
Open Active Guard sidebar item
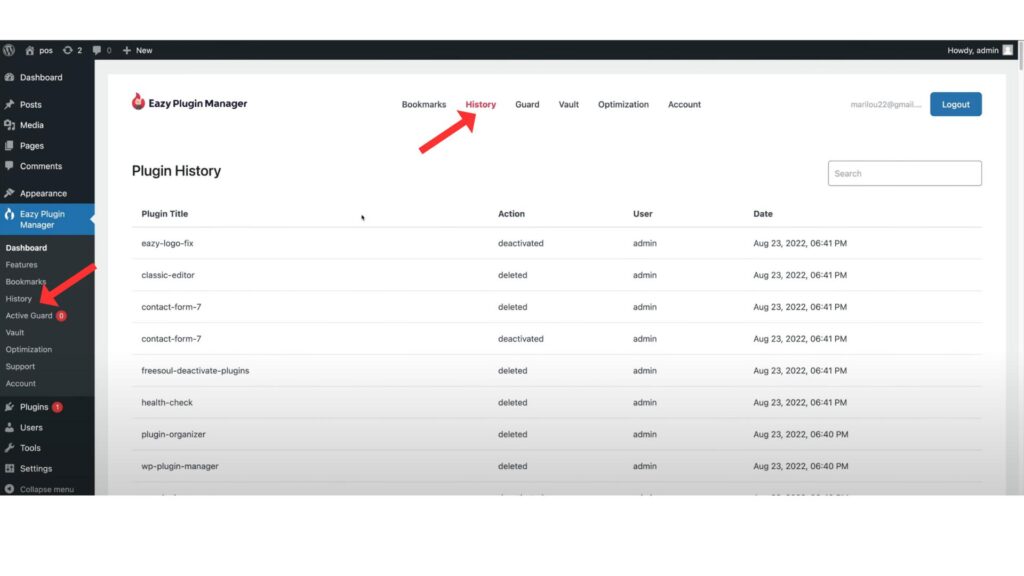tap(29, 315)
